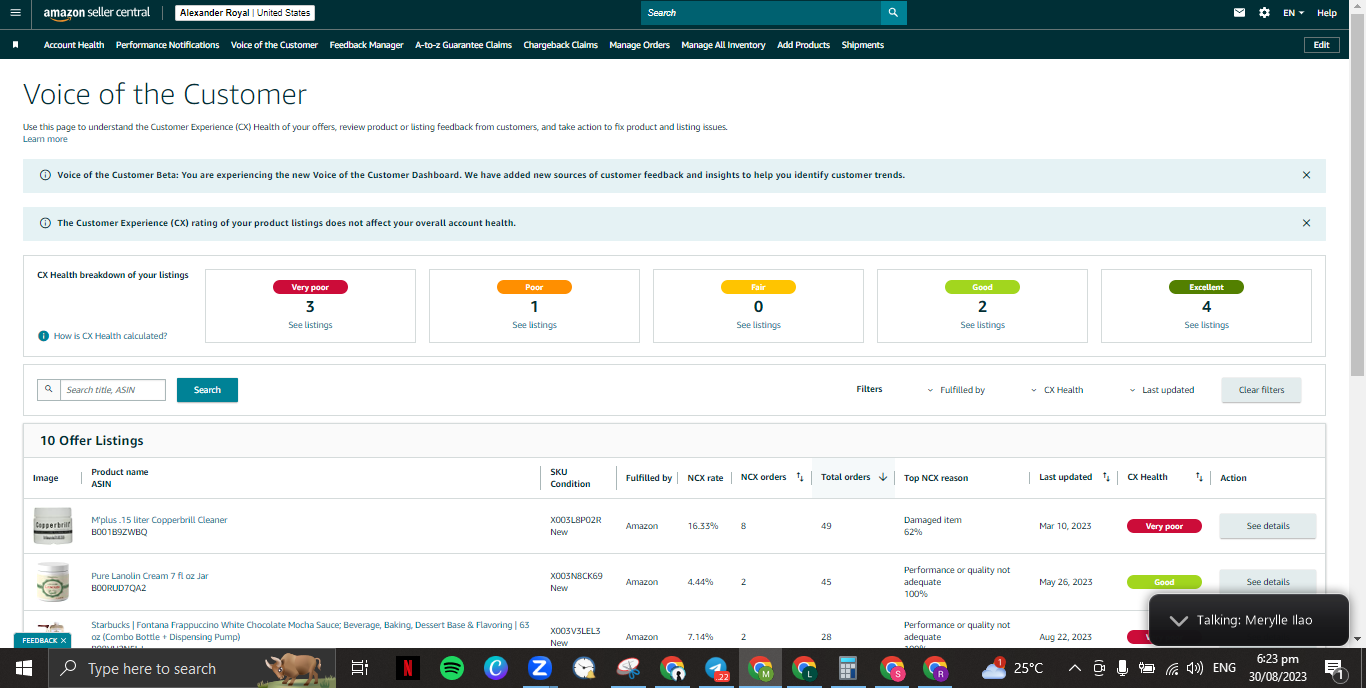Click the info icon beside How is CX Health calculated
The height and width of the screenshot is (688, 1366).
tap(43, 336)
